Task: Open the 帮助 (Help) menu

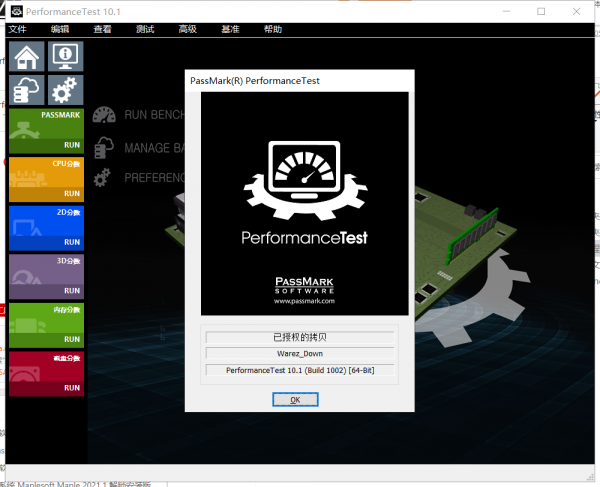Action: 273,29
